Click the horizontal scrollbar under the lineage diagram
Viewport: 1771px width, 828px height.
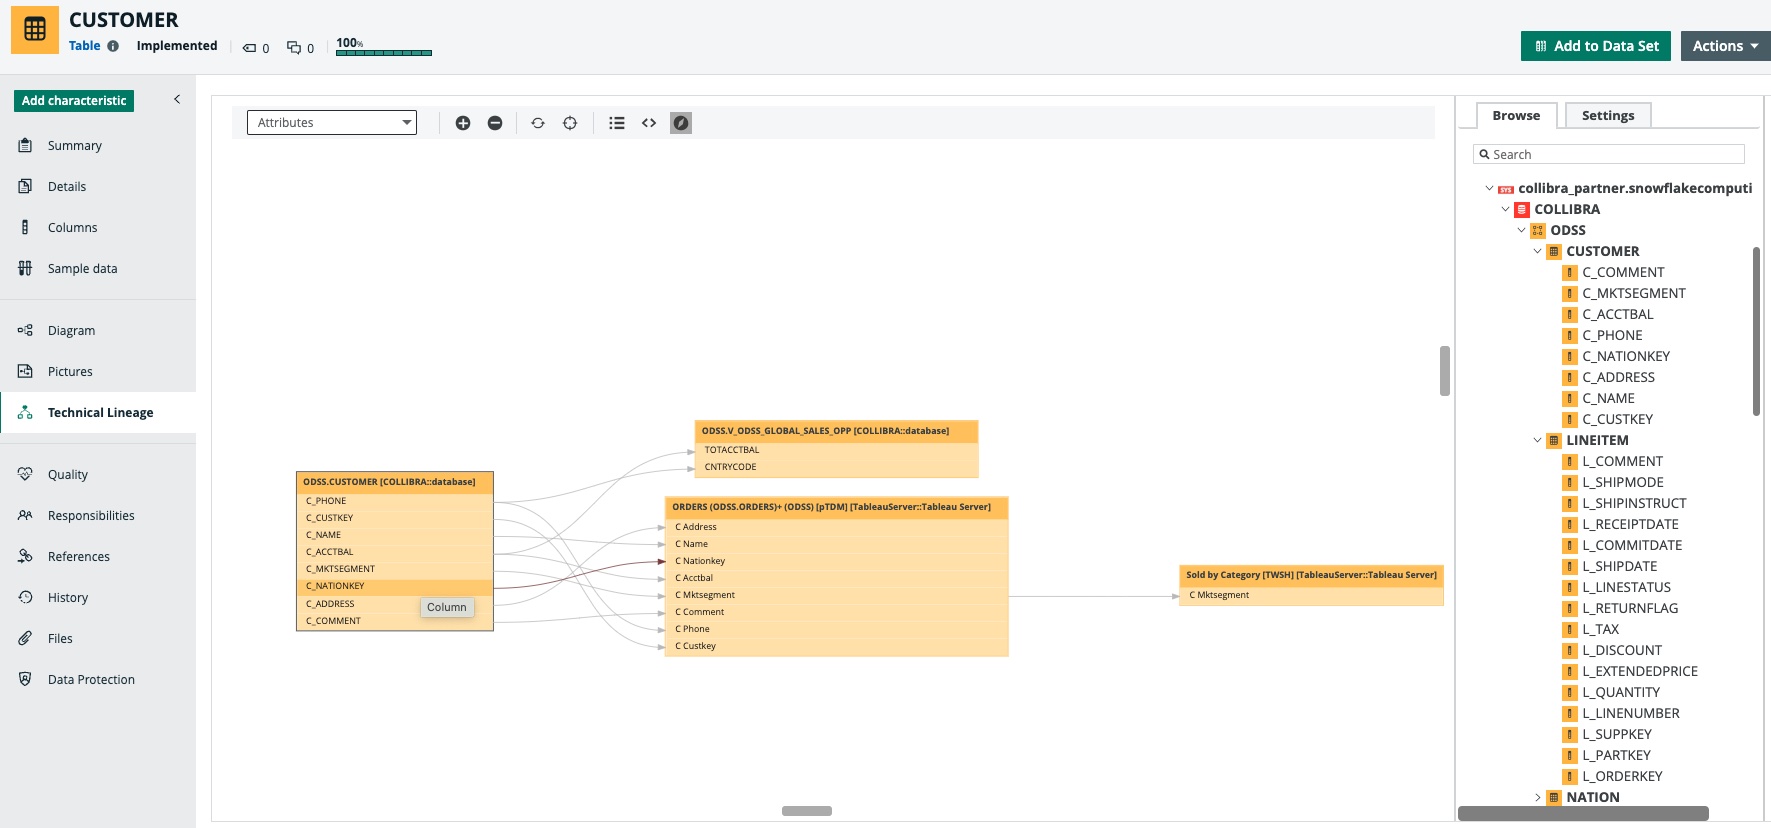(807, 811)
